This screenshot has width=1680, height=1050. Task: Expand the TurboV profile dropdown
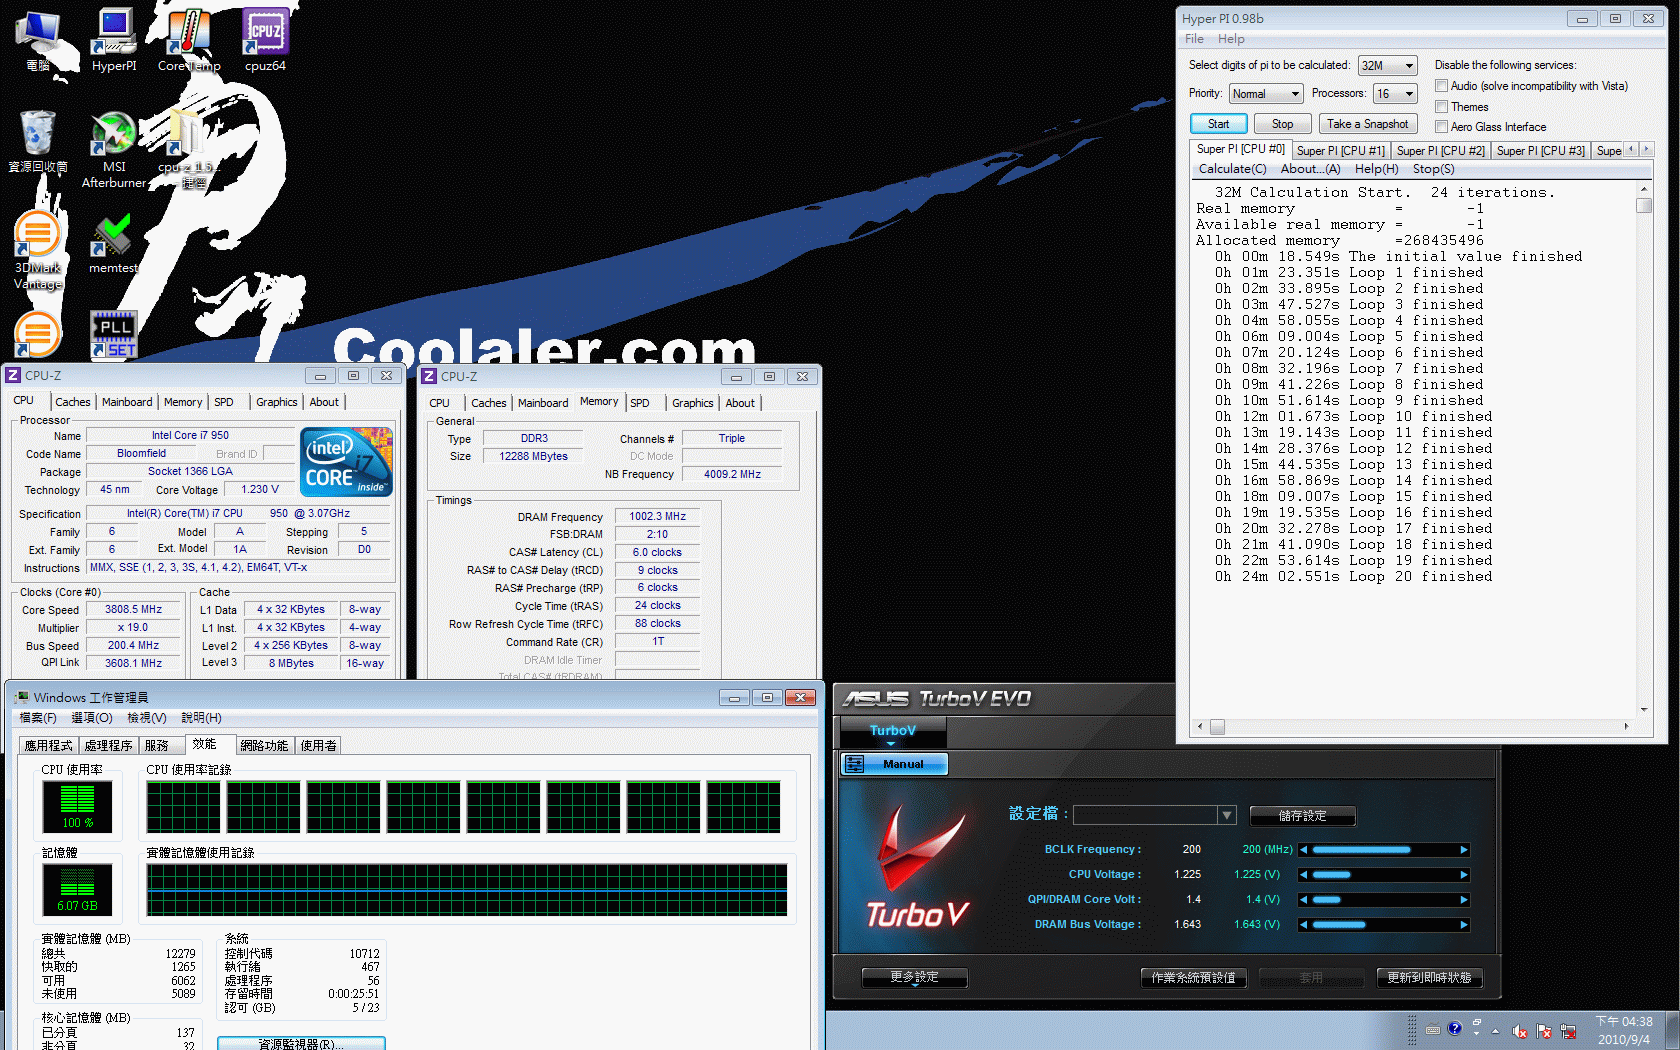[x=1227, y=815]
